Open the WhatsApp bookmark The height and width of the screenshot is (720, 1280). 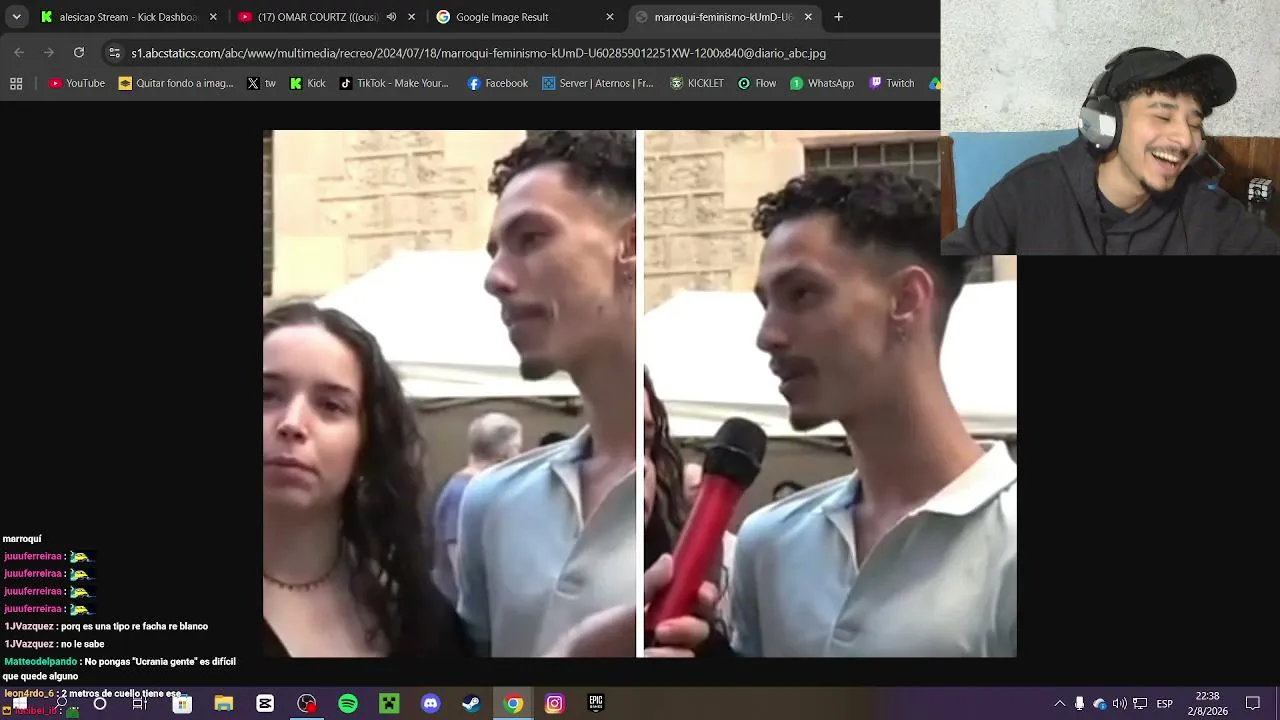tap(822, 84)
